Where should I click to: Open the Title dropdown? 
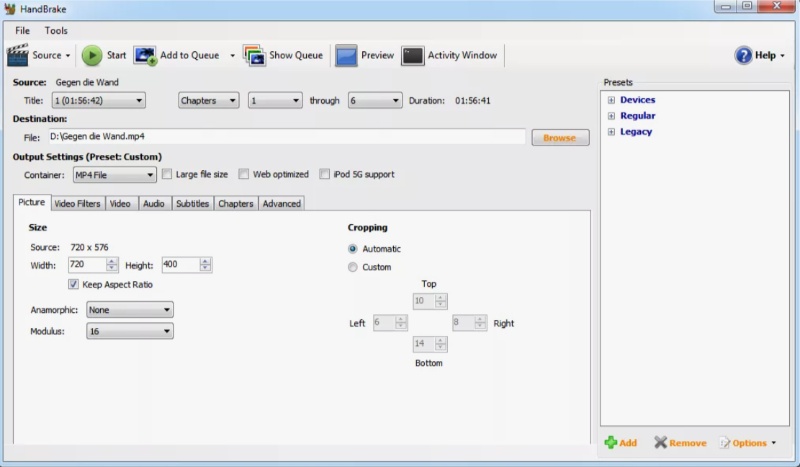pos(98,101)
